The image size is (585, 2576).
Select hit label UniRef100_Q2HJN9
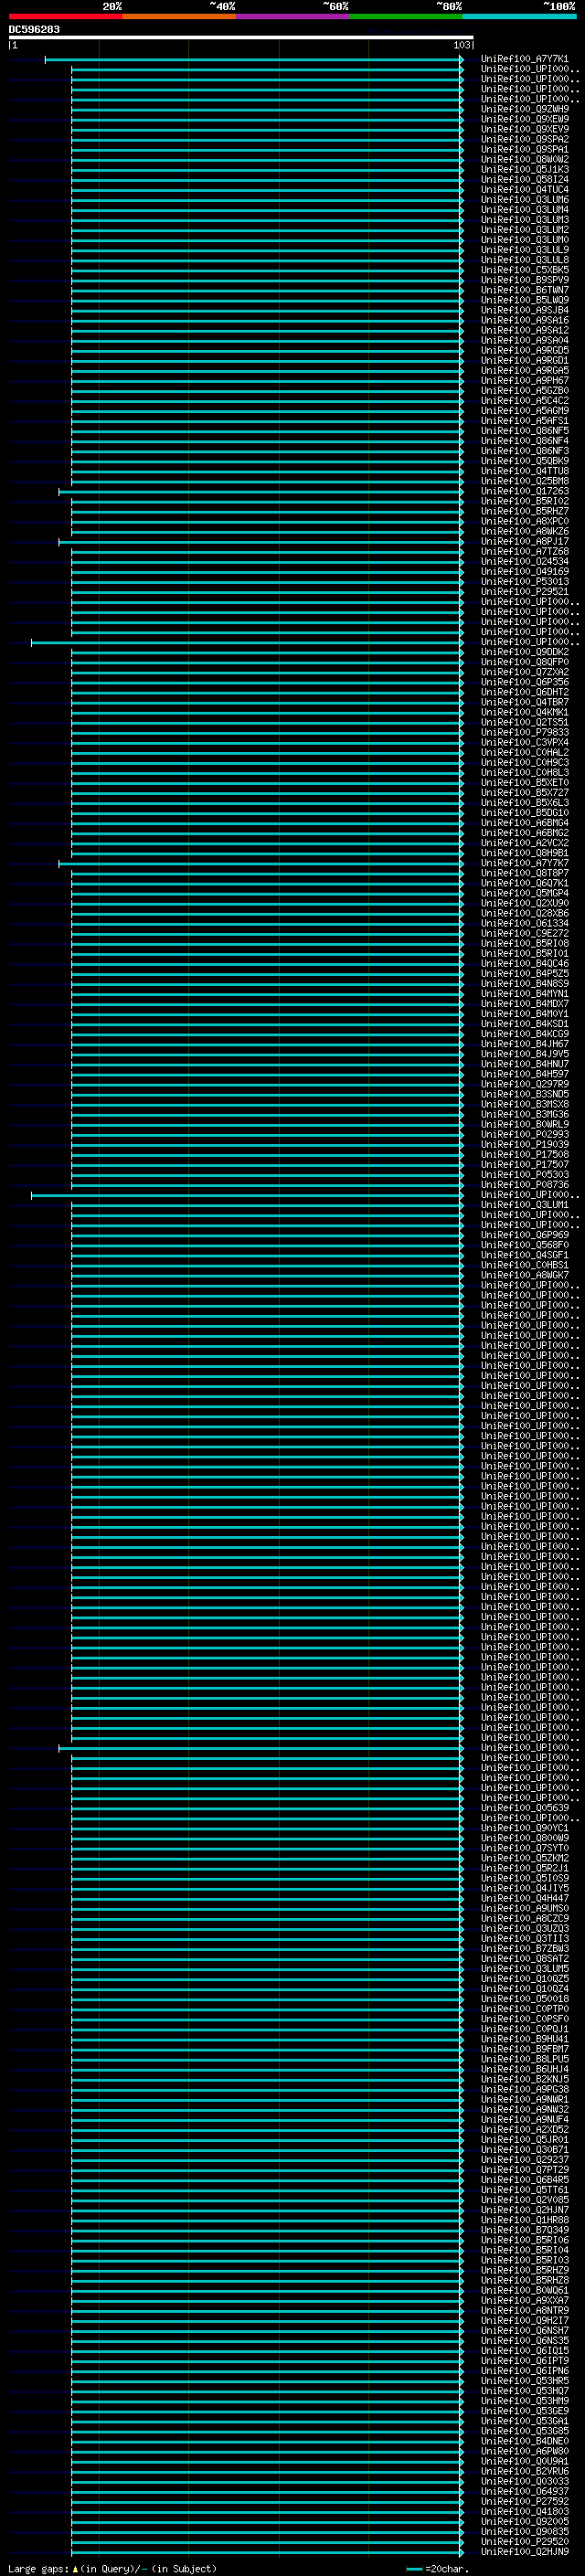(525, 2552)
